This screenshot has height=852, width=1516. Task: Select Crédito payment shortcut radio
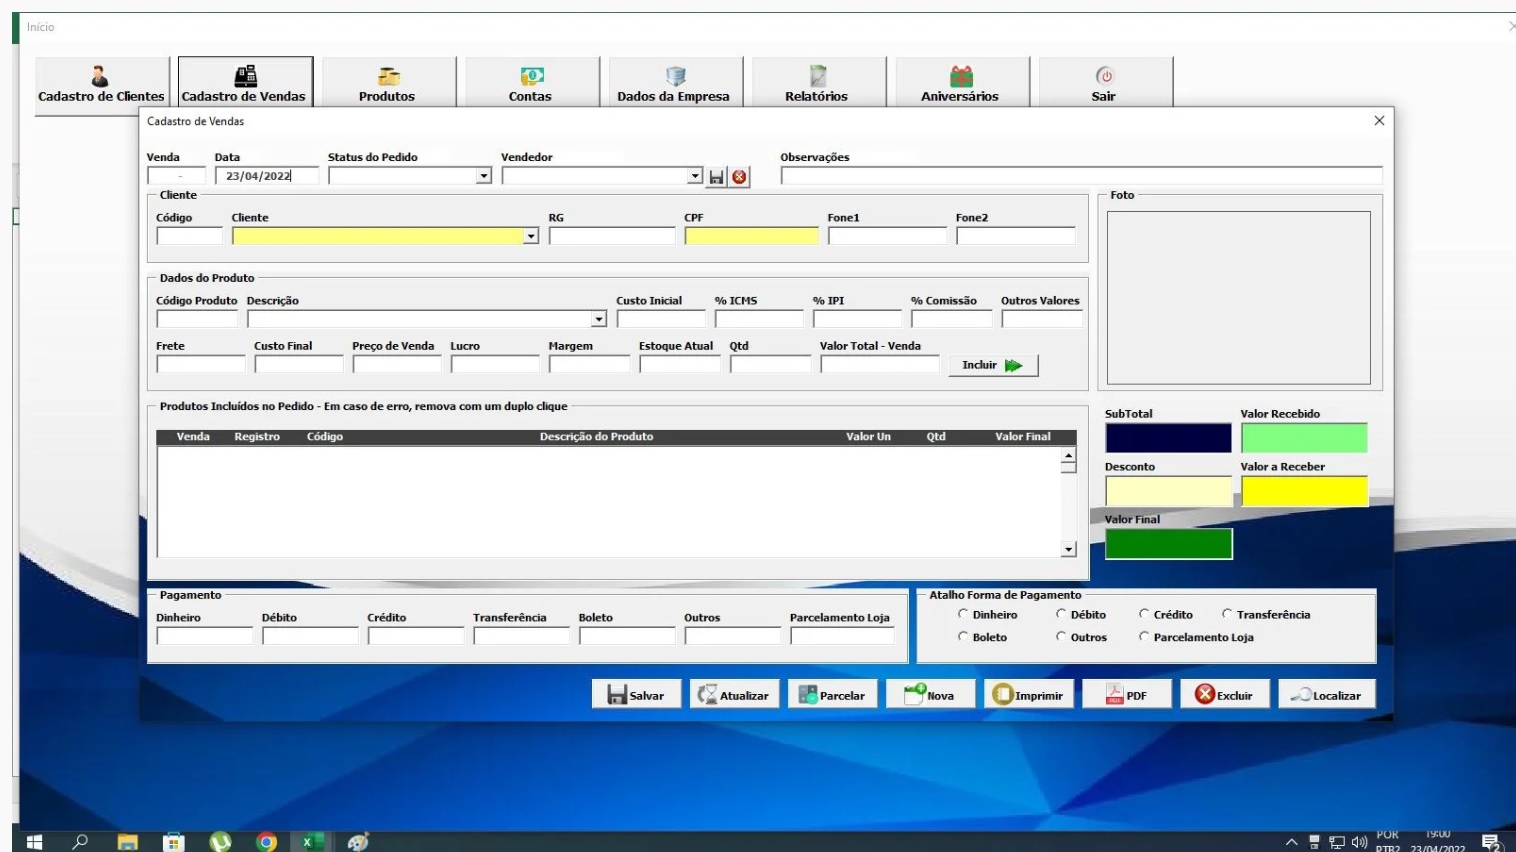pyautogui.click(x=1144, y=614)
